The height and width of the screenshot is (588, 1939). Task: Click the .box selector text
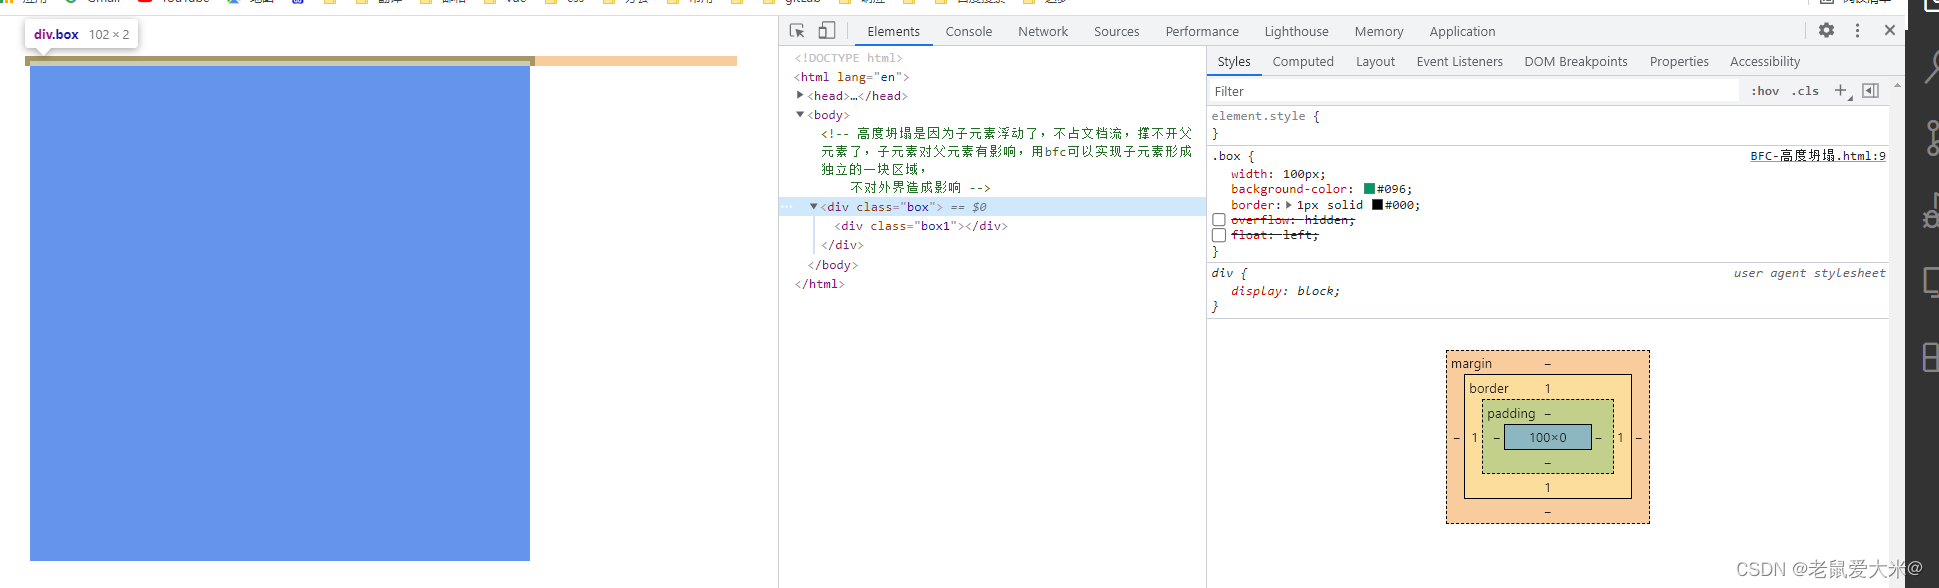click(1226, 156)
